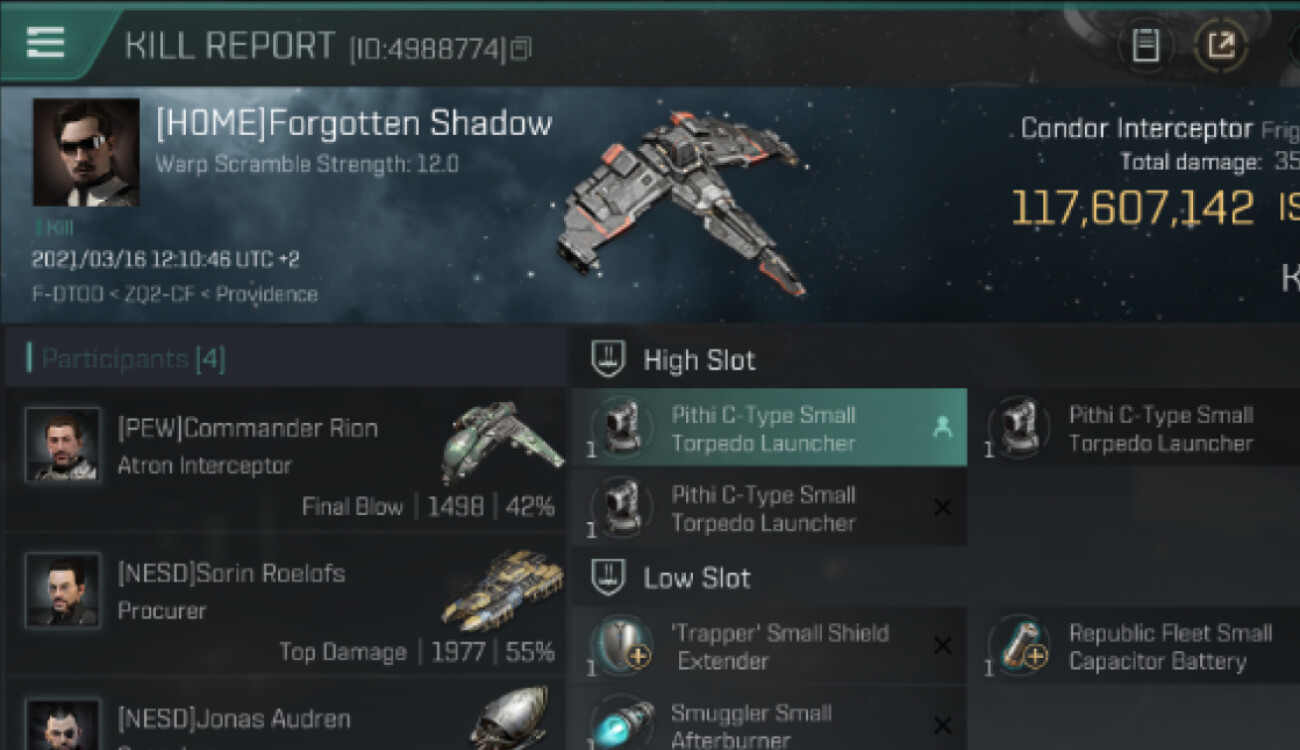The width and height of the screenshot is (1300, 750).
Task: Click the person icon on highlighted Torpedo Launcher
Action: [941, 427]
